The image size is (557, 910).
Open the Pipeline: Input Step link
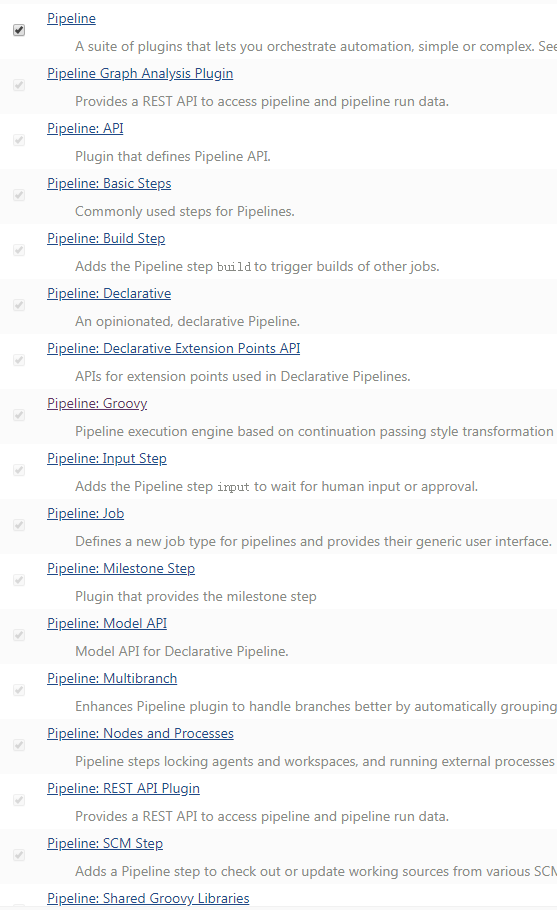coord(107,458)
